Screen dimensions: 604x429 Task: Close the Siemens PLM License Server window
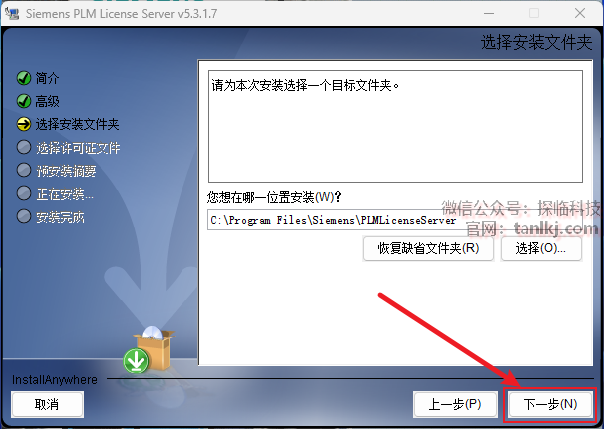pyautogui.click(x=580, y=13)
